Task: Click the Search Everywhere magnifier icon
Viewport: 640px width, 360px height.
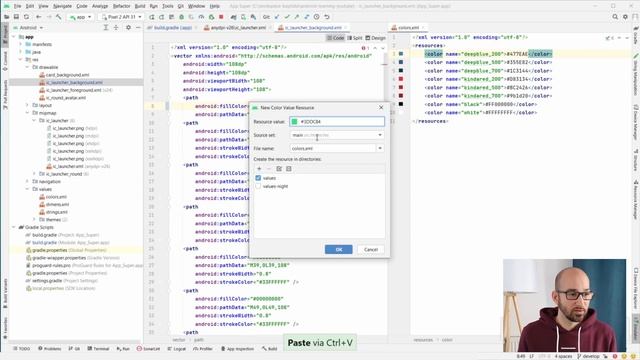Action: [x=615, y=17]
